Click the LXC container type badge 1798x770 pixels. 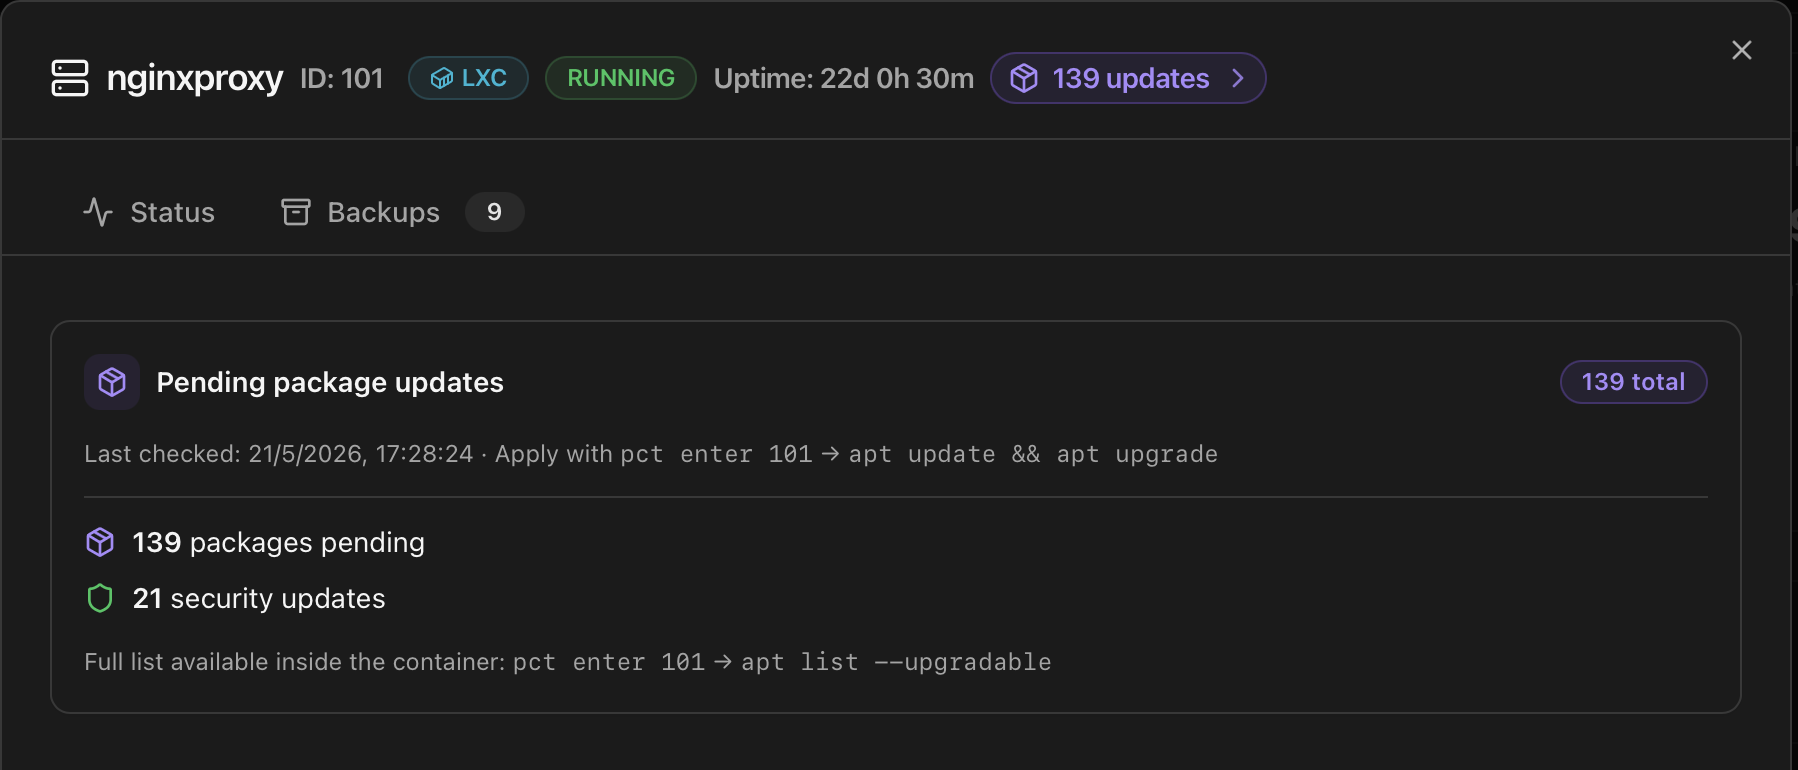(x=468, y=78)
